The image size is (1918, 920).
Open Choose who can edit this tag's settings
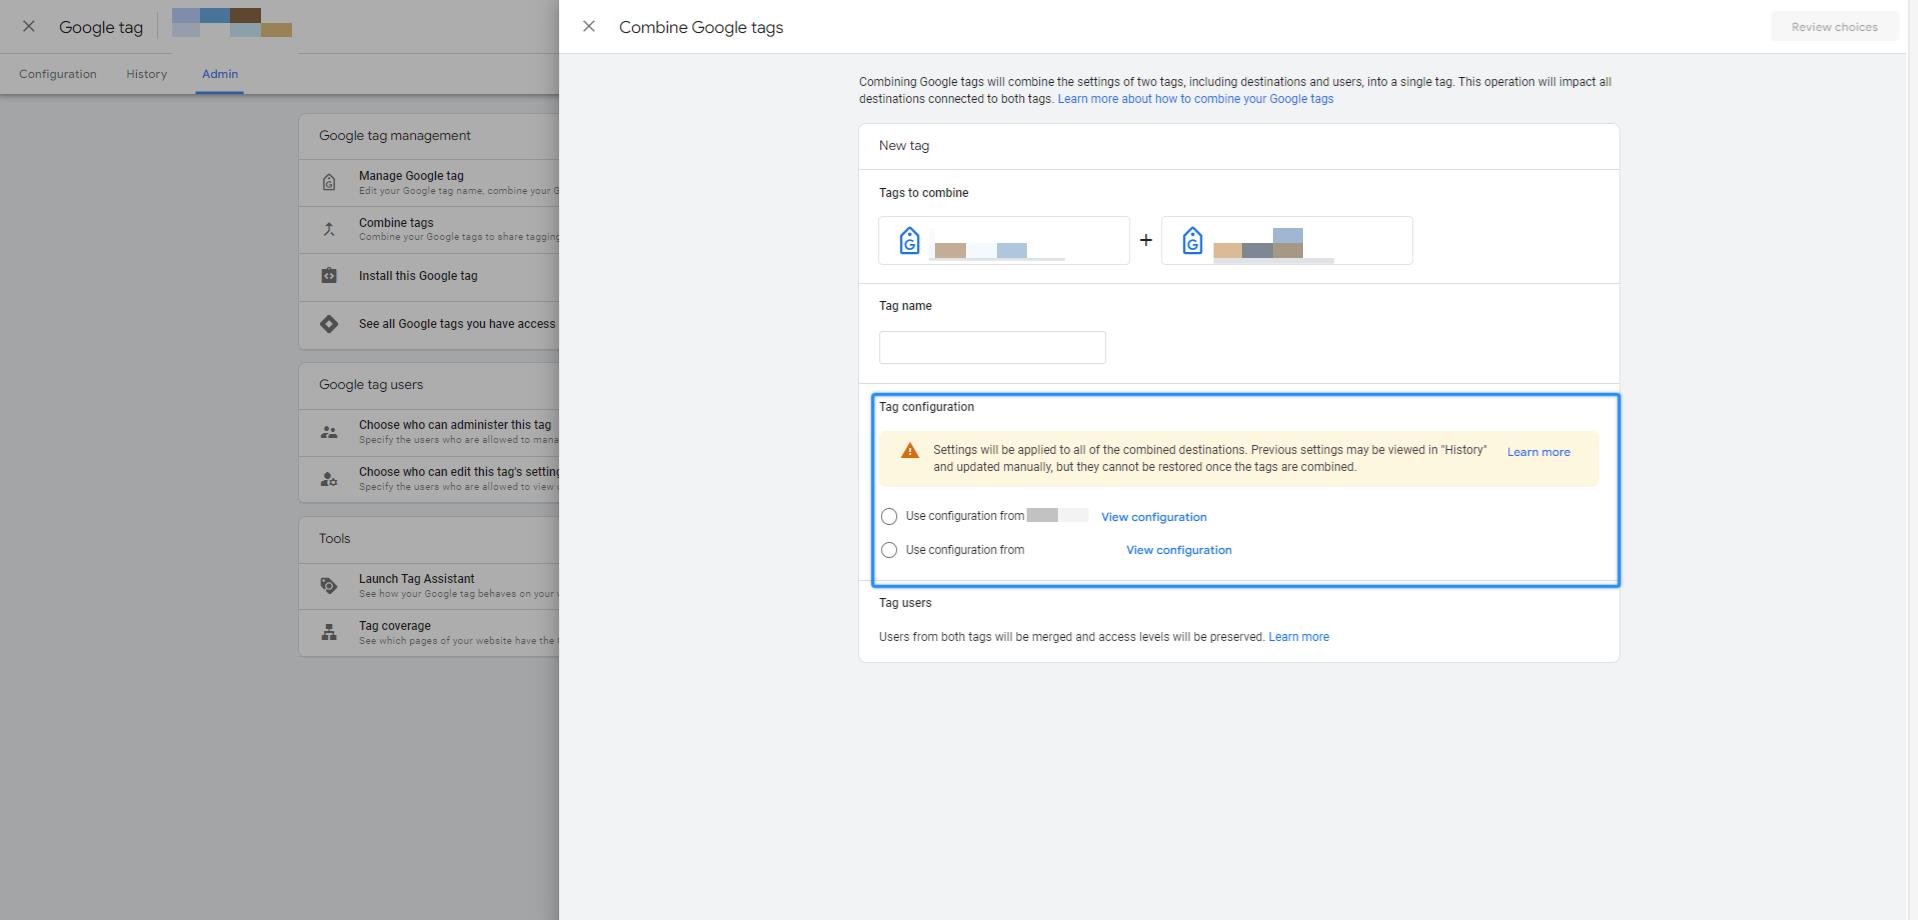point(429,480)
